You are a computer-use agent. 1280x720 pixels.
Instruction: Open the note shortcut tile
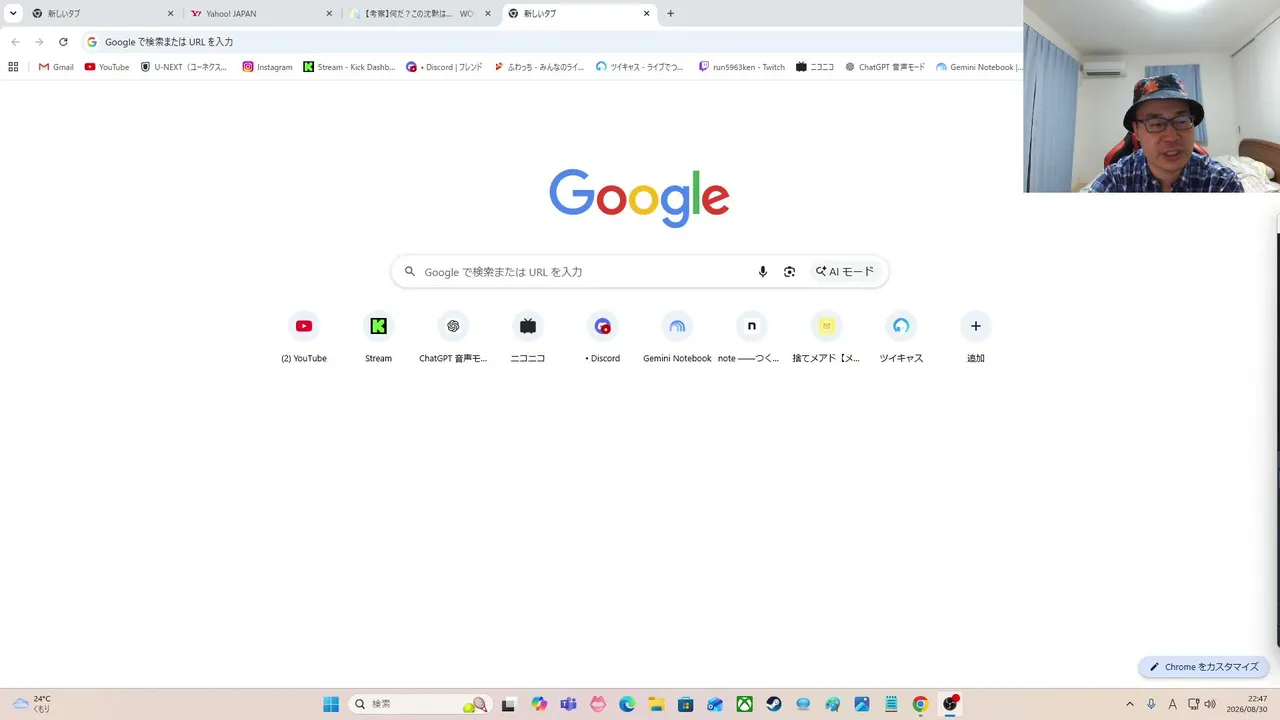click(751, 338)
